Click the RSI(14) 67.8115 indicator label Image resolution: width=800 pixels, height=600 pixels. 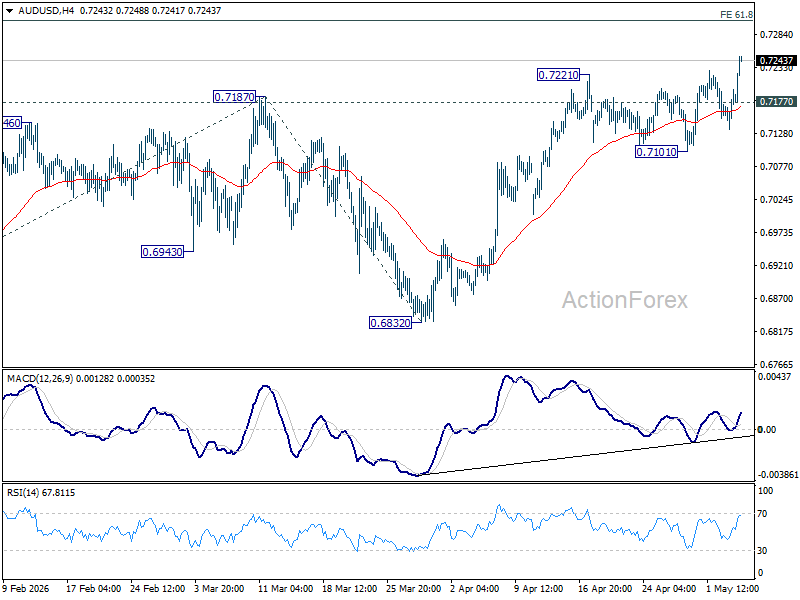pyautogui.click(x=41, y=492)
